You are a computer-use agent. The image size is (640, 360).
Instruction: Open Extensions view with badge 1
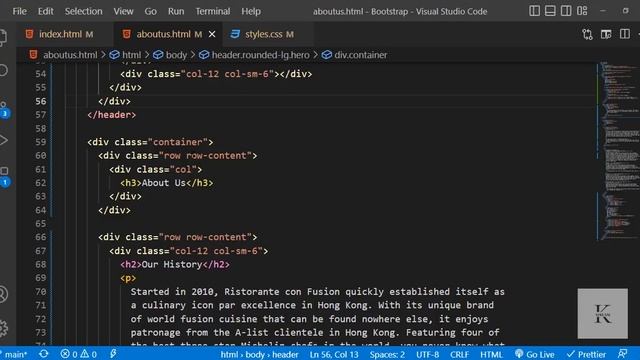[4, 176]
